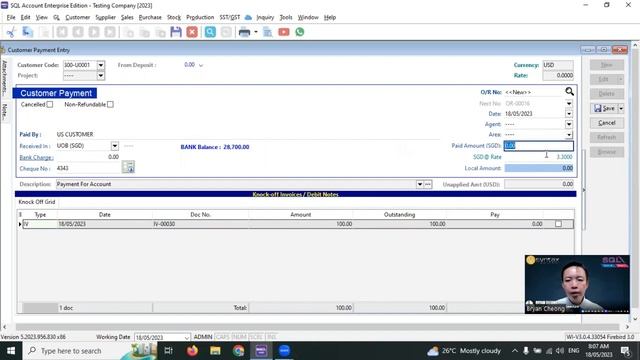Click the Local Amount field
The height and width of the screenshot is (360, 640).
(x=539, y=168)
